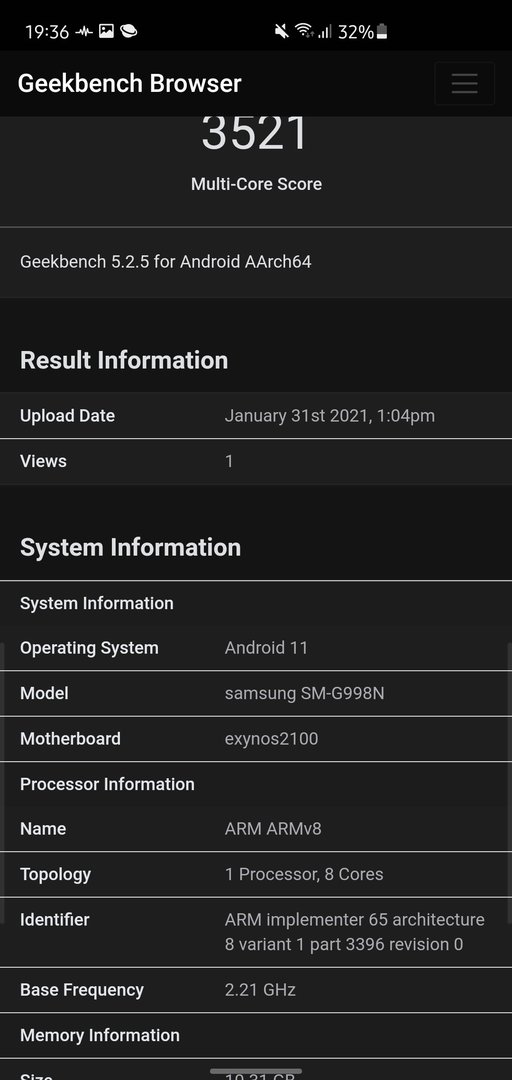
Task: Open the hamburger navigation menu
Action: click(x=464, y=83)
